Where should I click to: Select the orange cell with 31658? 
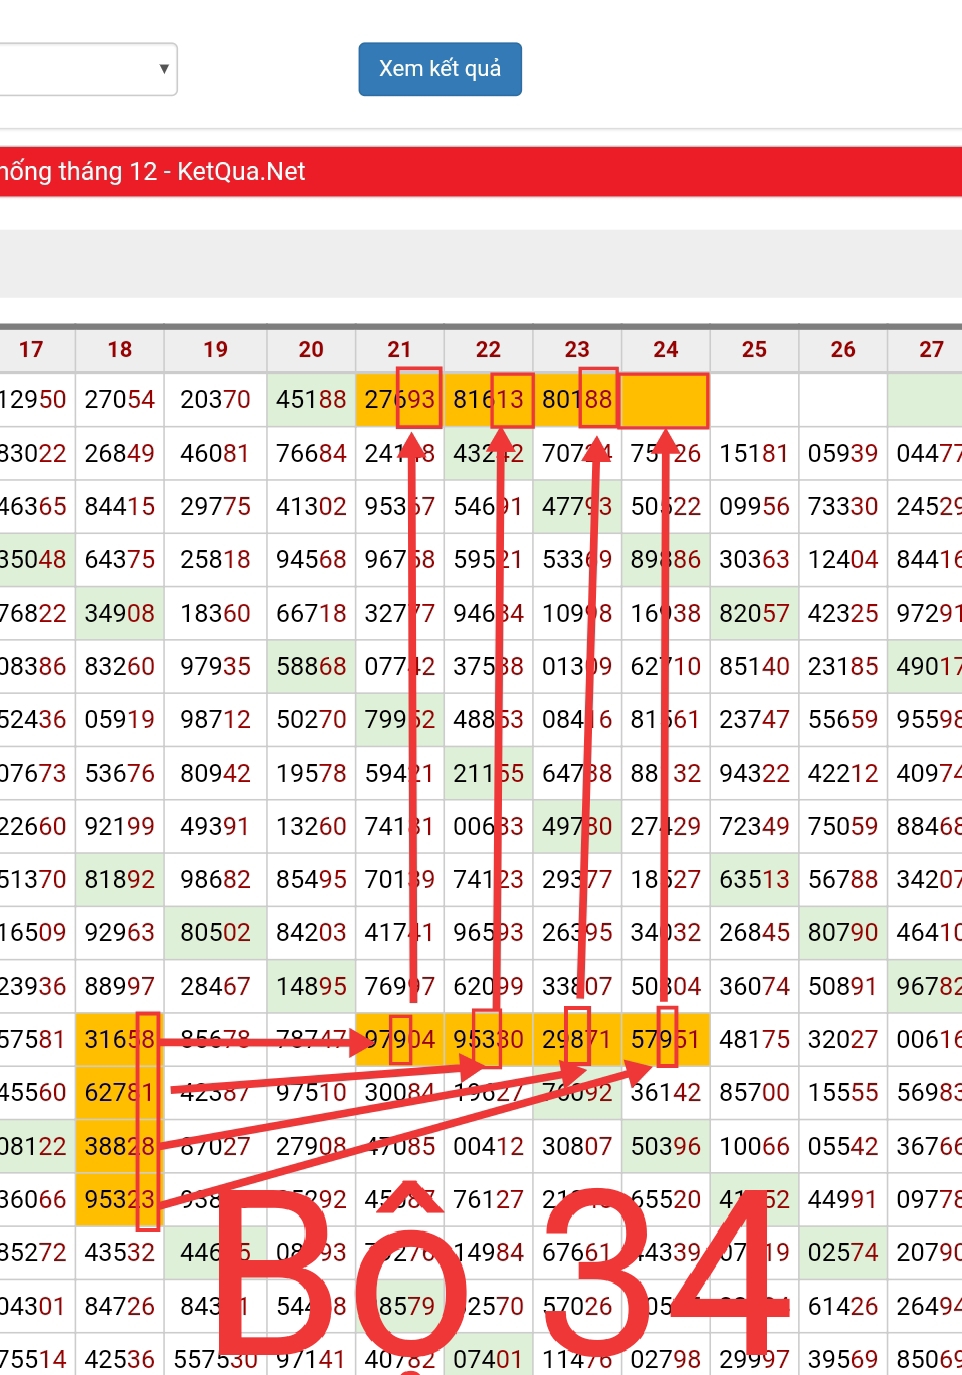119,1040
